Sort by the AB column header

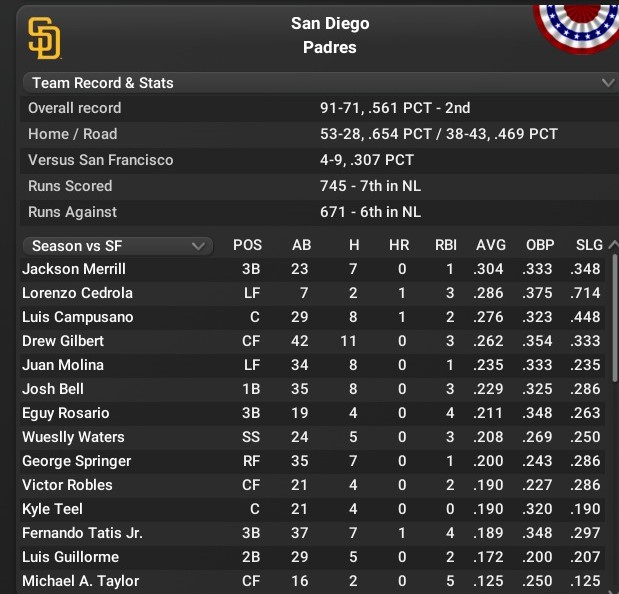click(301, 245)
